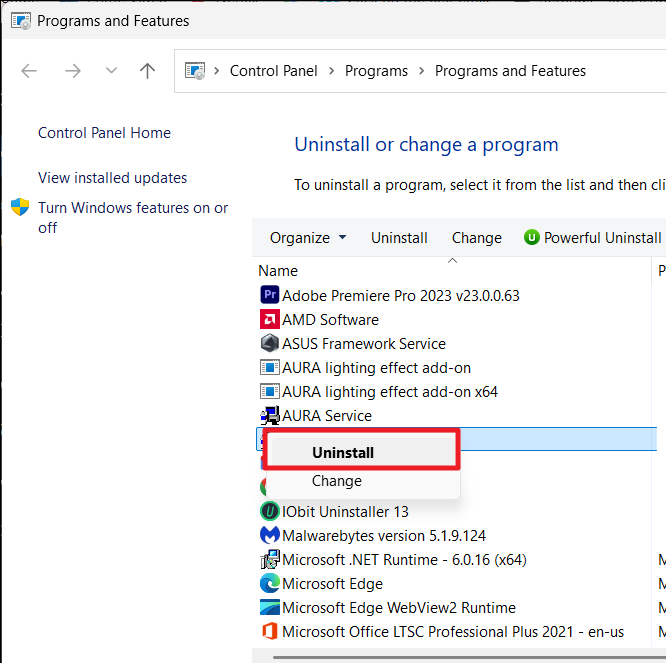Click the Microsoft Office LTSC icon
Screen dimensions: 666x663
click(270, 631)
